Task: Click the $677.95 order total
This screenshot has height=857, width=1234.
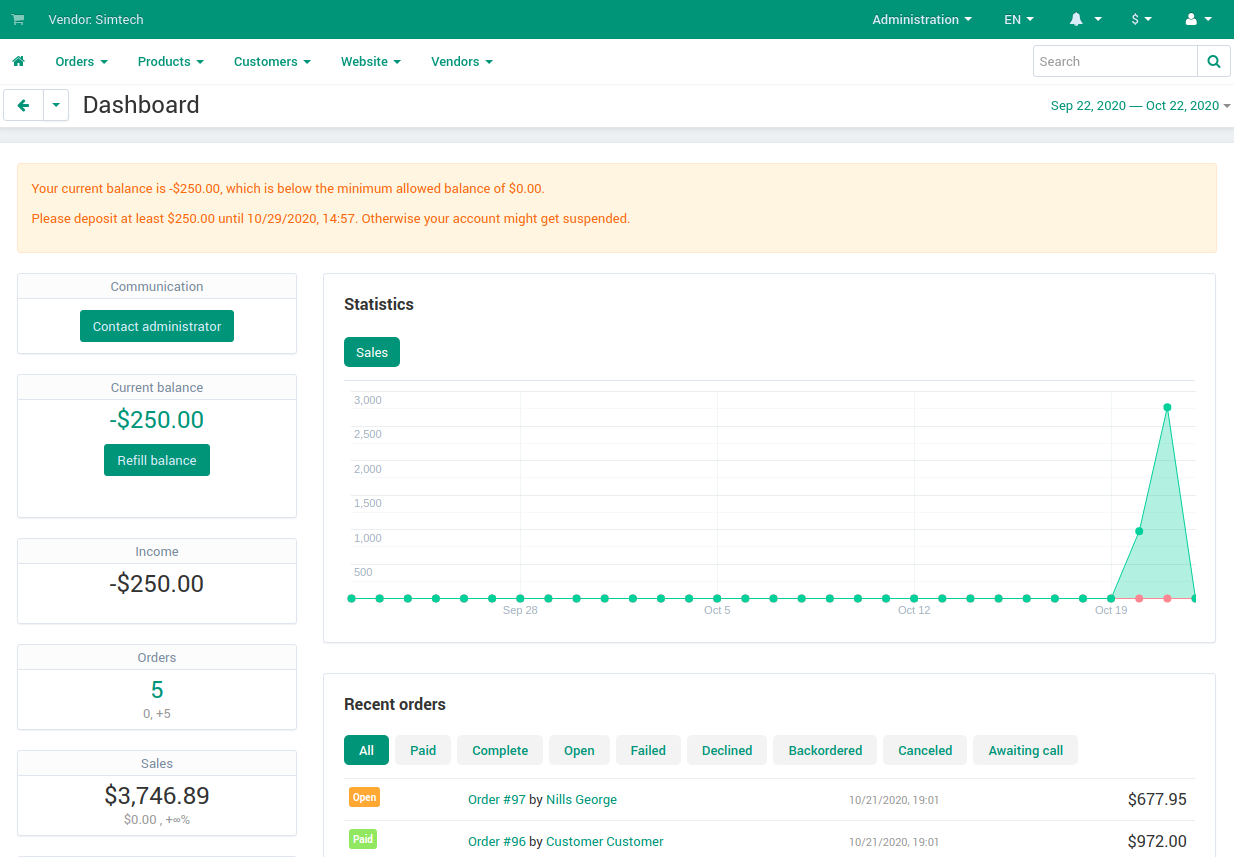Action: pos(1157,800)
